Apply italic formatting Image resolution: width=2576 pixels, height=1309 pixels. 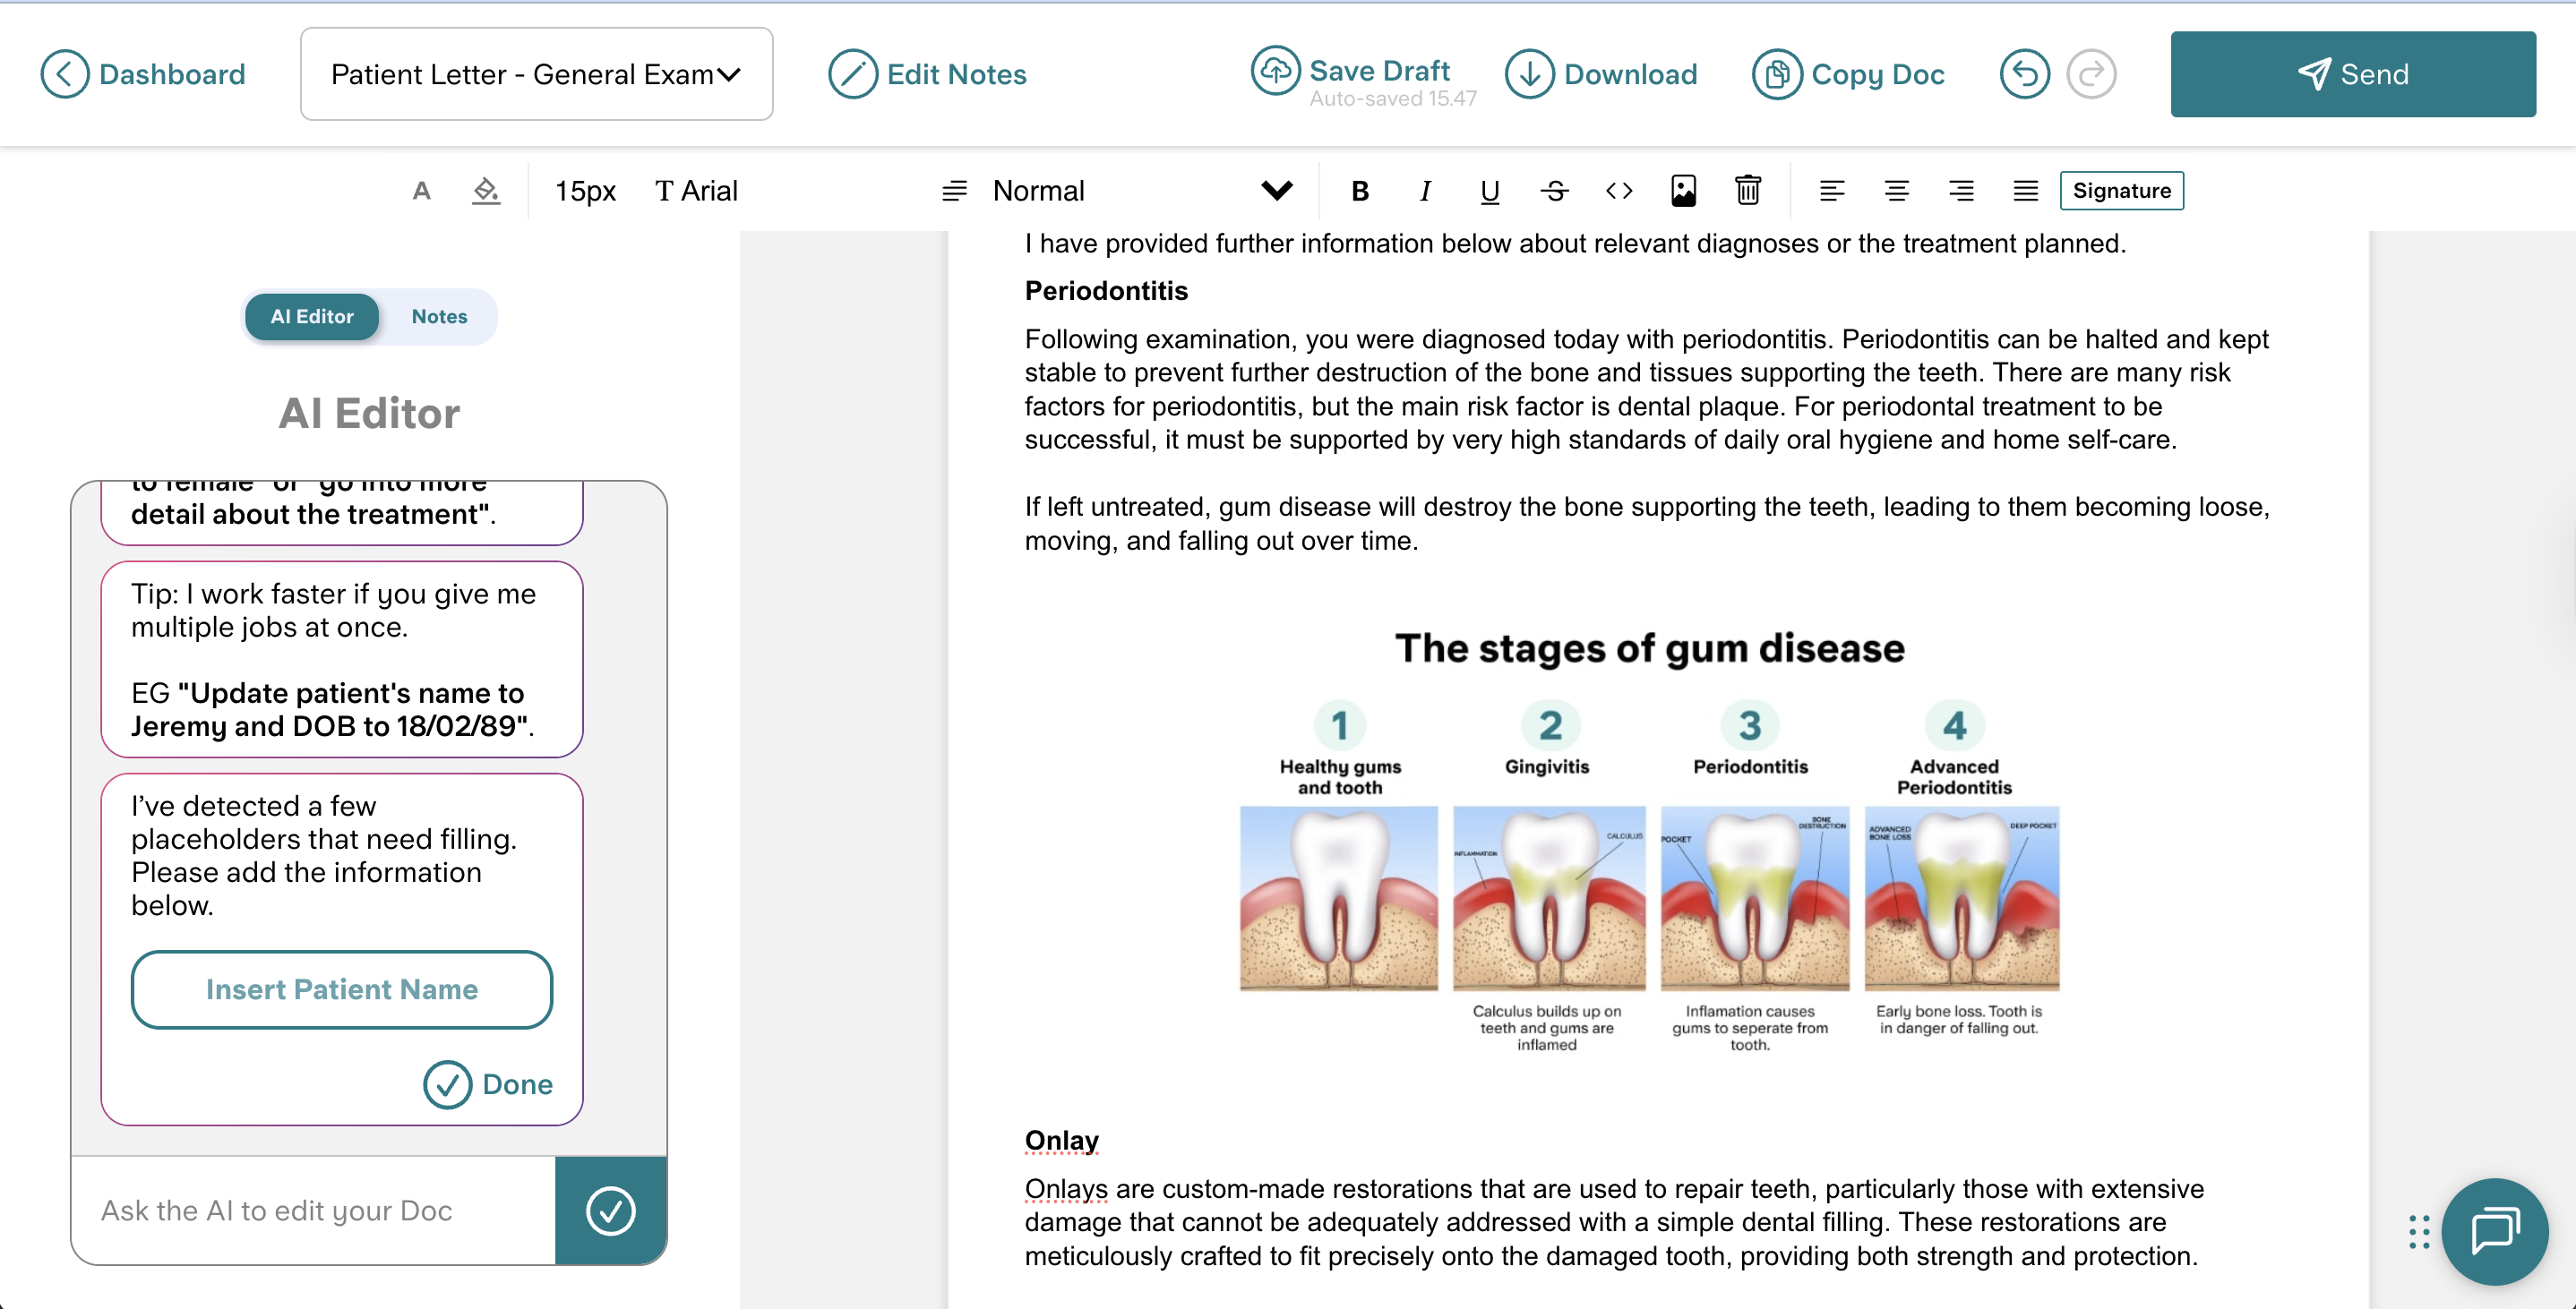coord(1424,191)
